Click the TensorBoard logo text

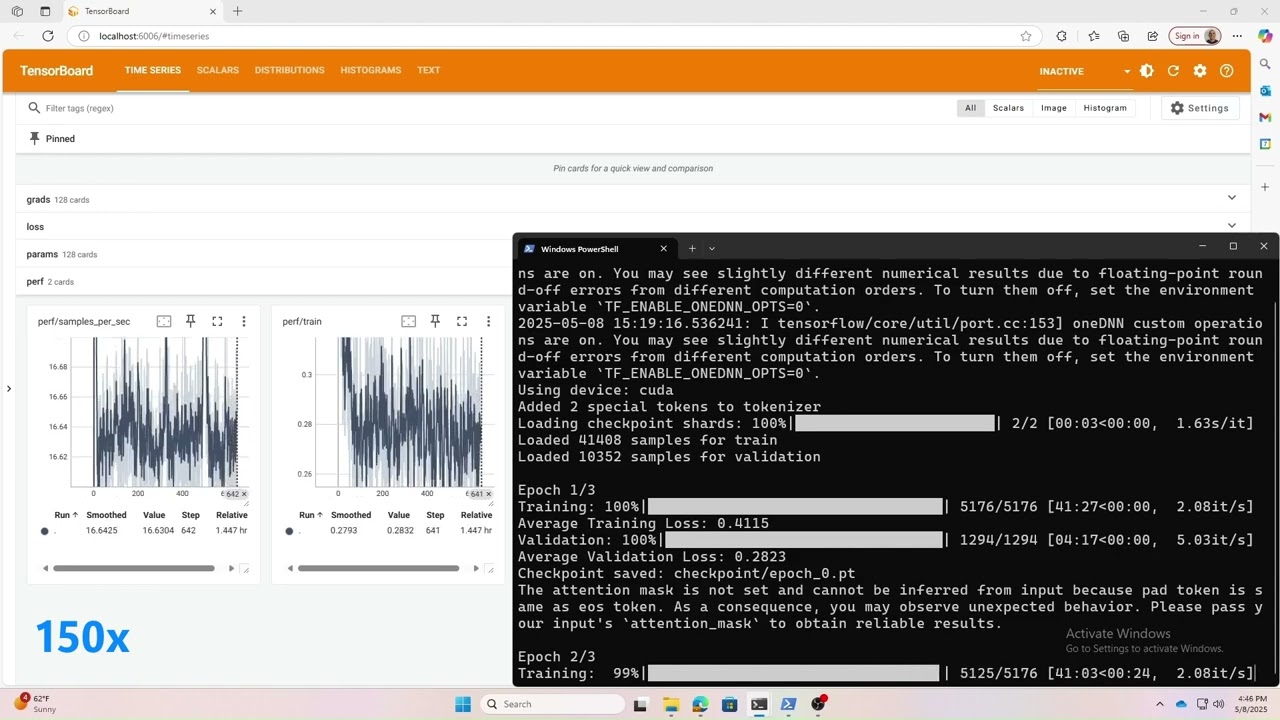[x=57, y=71]
